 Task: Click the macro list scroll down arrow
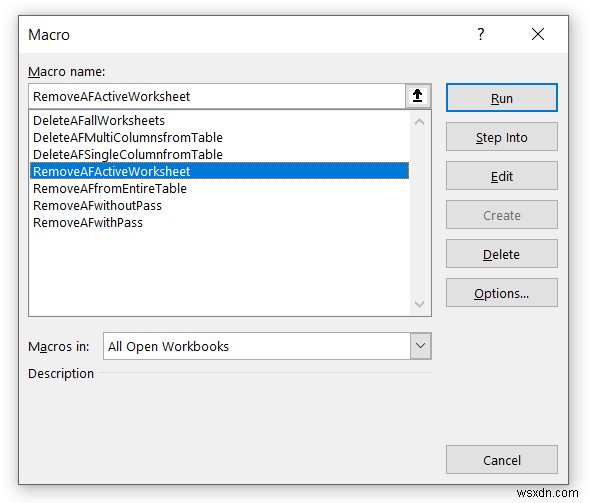420,304
